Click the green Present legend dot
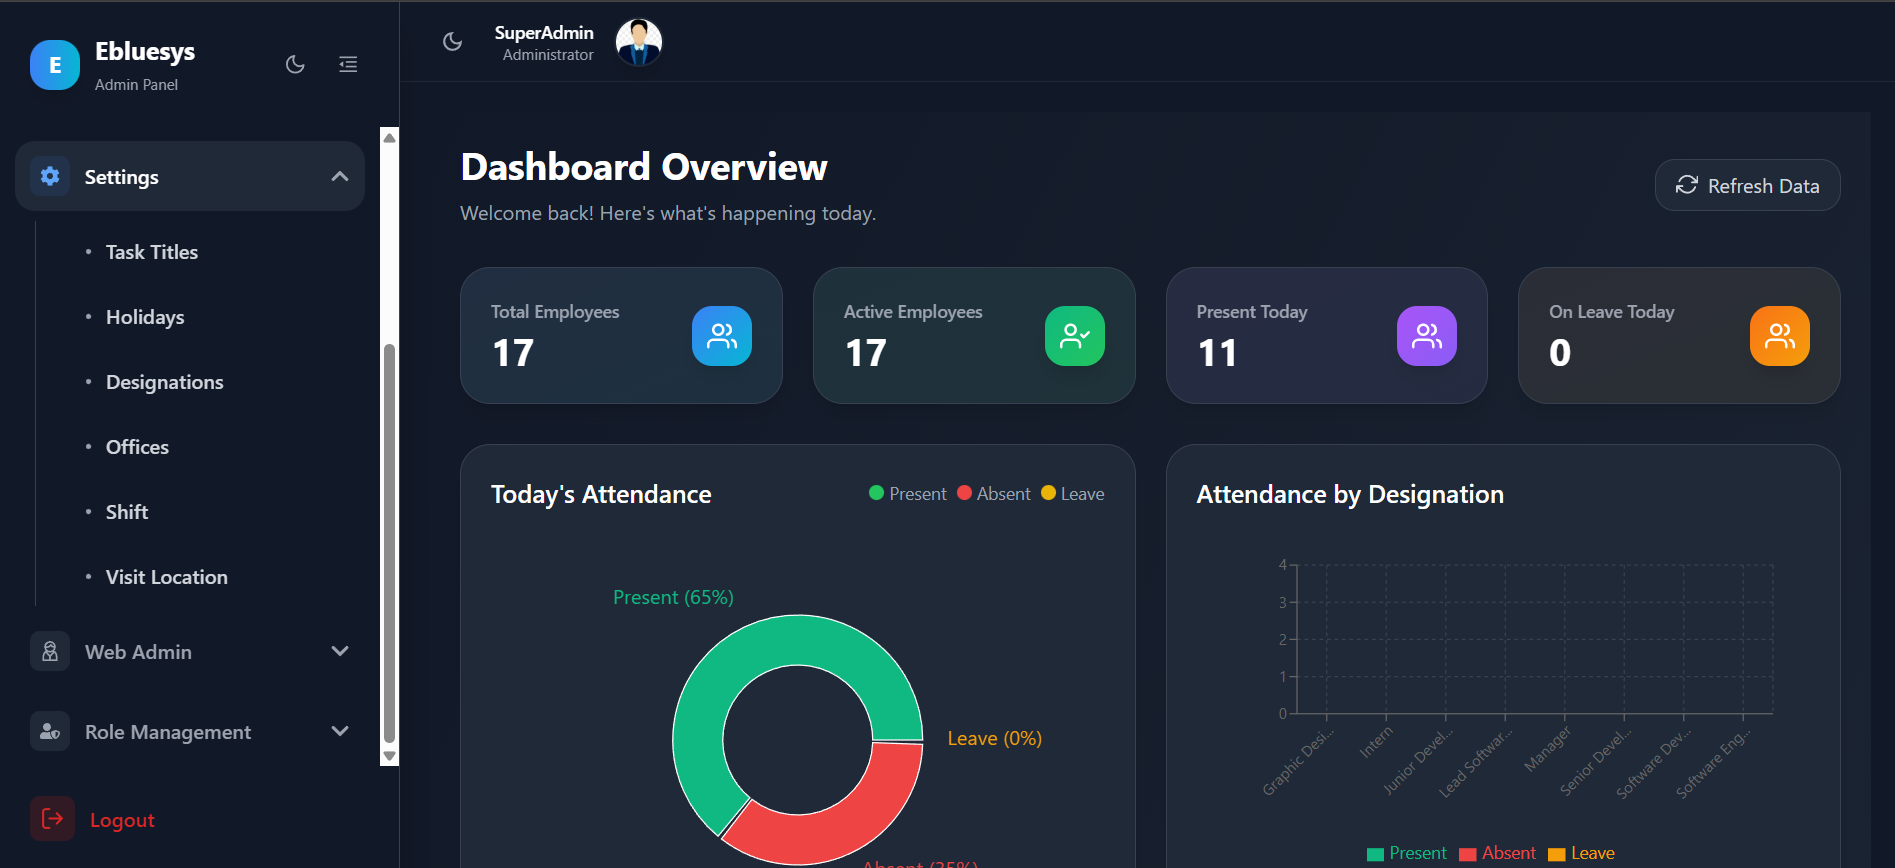Screen dimensions: 1895x868 tap(876, 493)
